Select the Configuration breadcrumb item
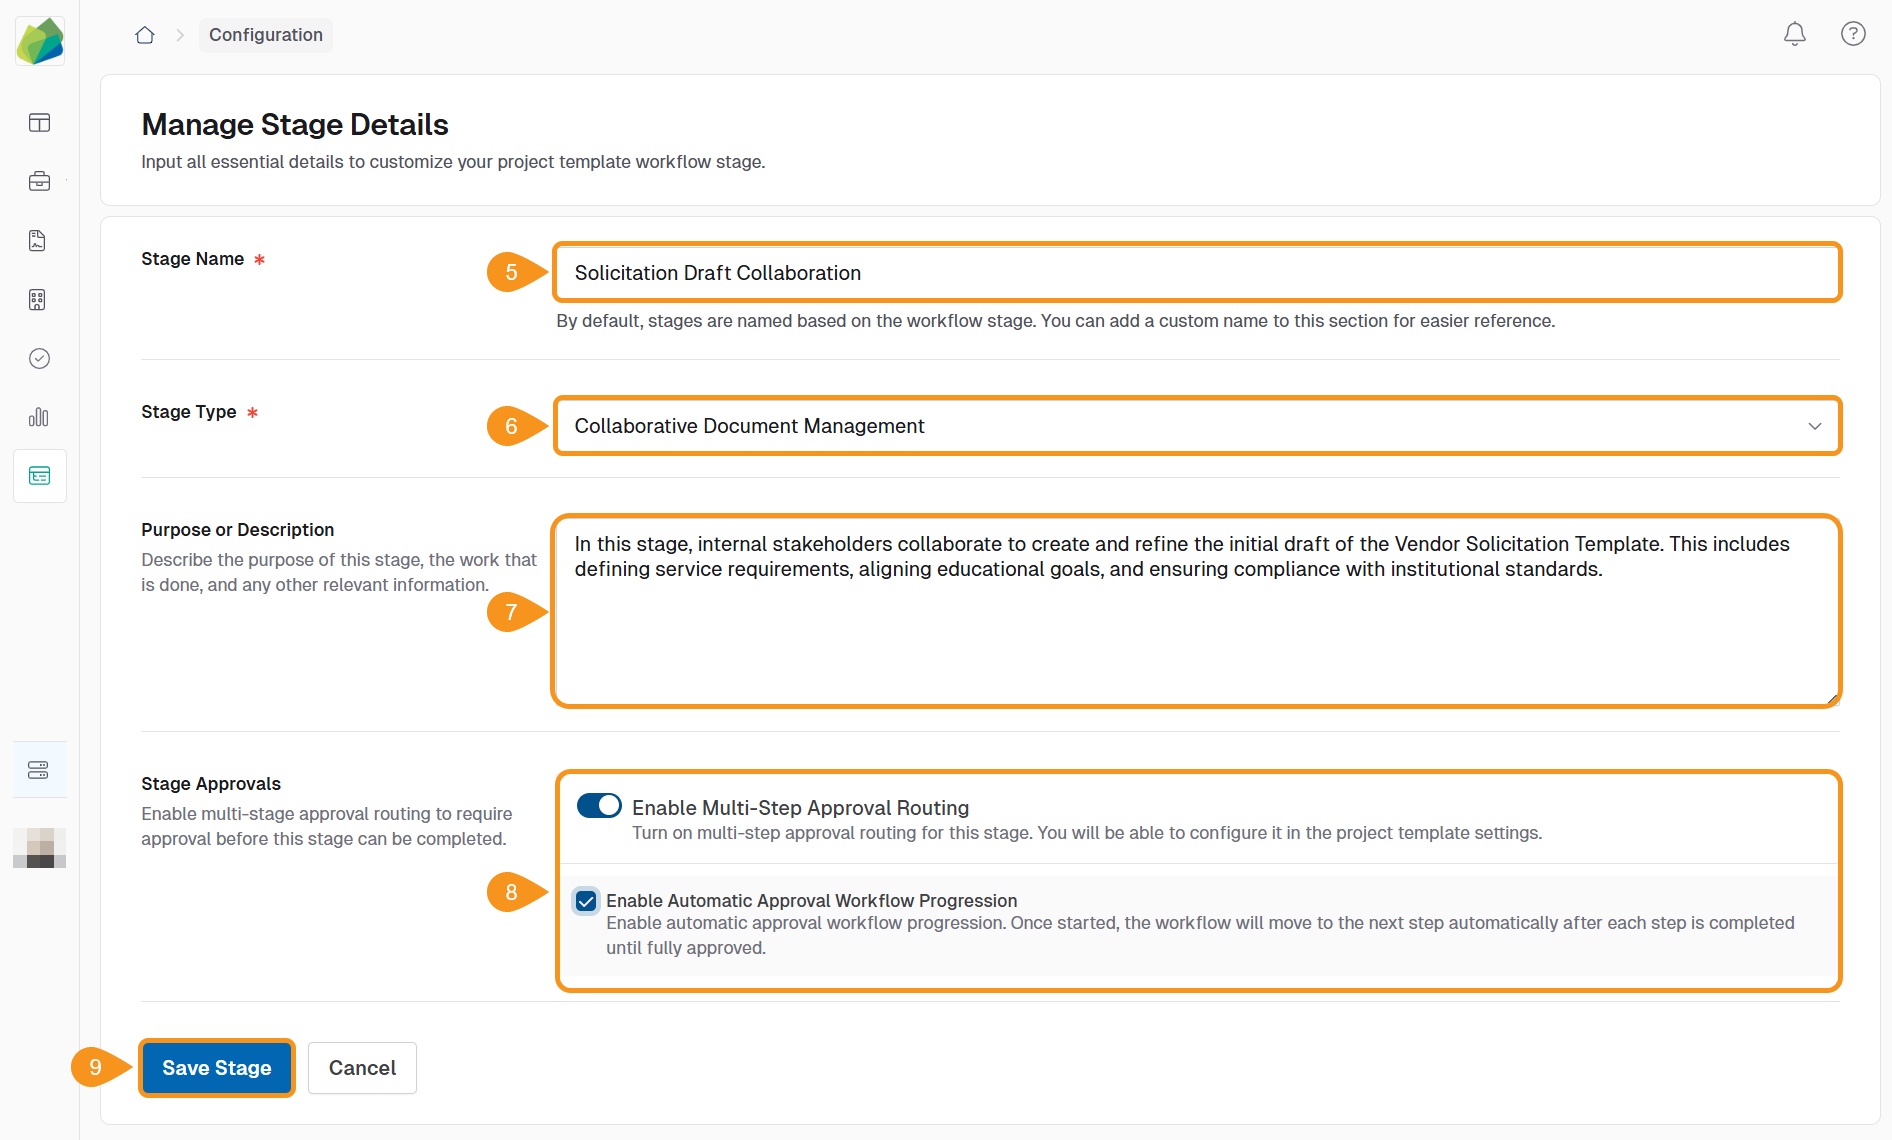 click(x=266, y=35)
